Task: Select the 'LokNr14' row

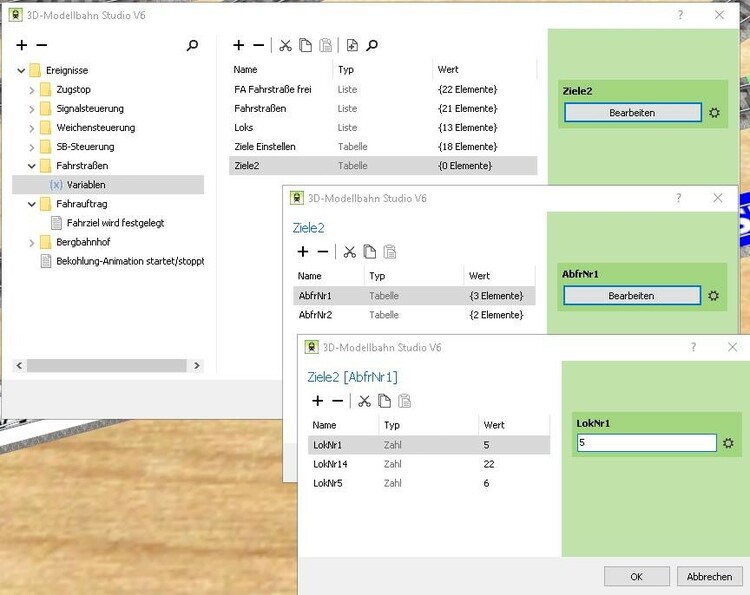Action: pos(429,464)
